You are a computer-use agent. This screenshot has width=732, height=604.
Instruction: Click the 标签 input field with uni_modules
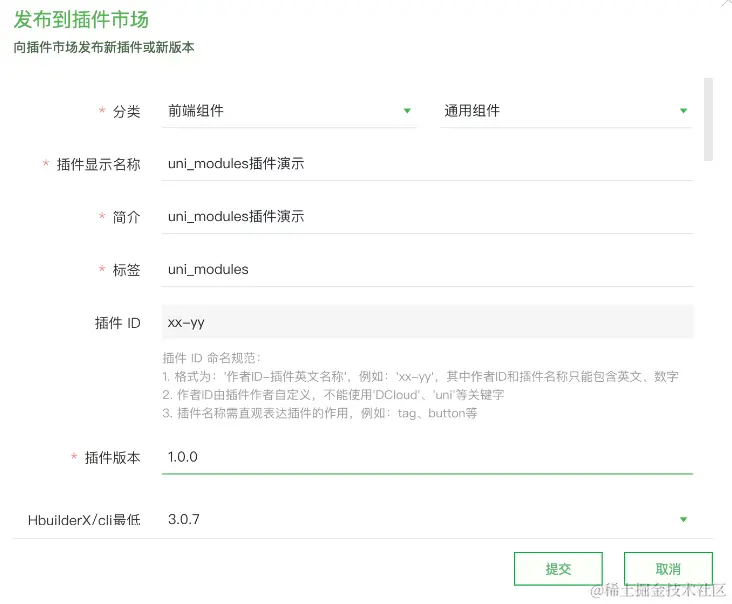tap(427, 270)
